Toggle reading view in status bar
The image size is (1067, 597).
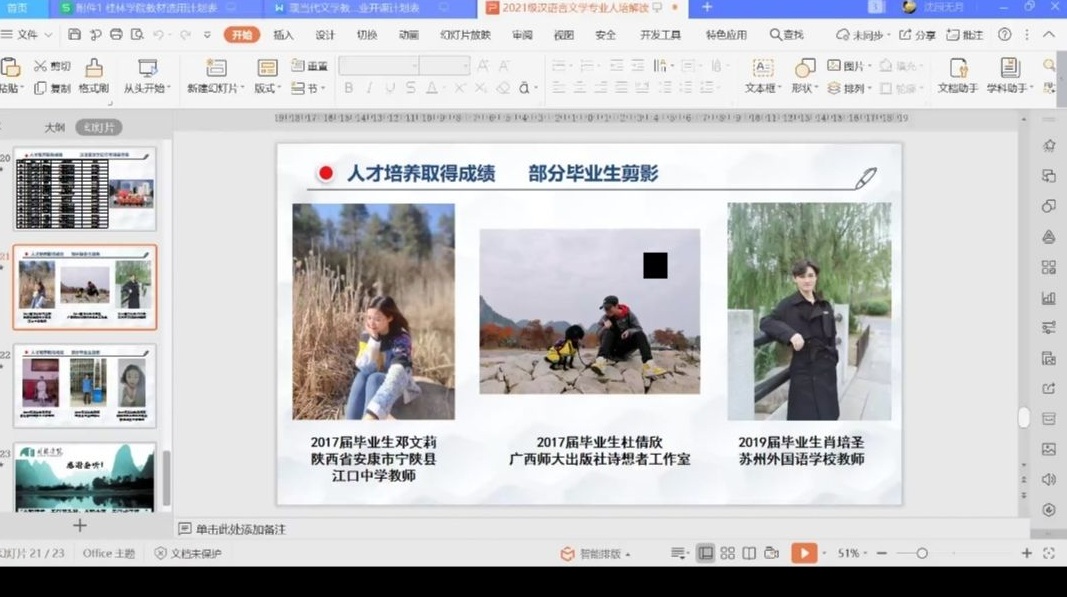[749, 553]
